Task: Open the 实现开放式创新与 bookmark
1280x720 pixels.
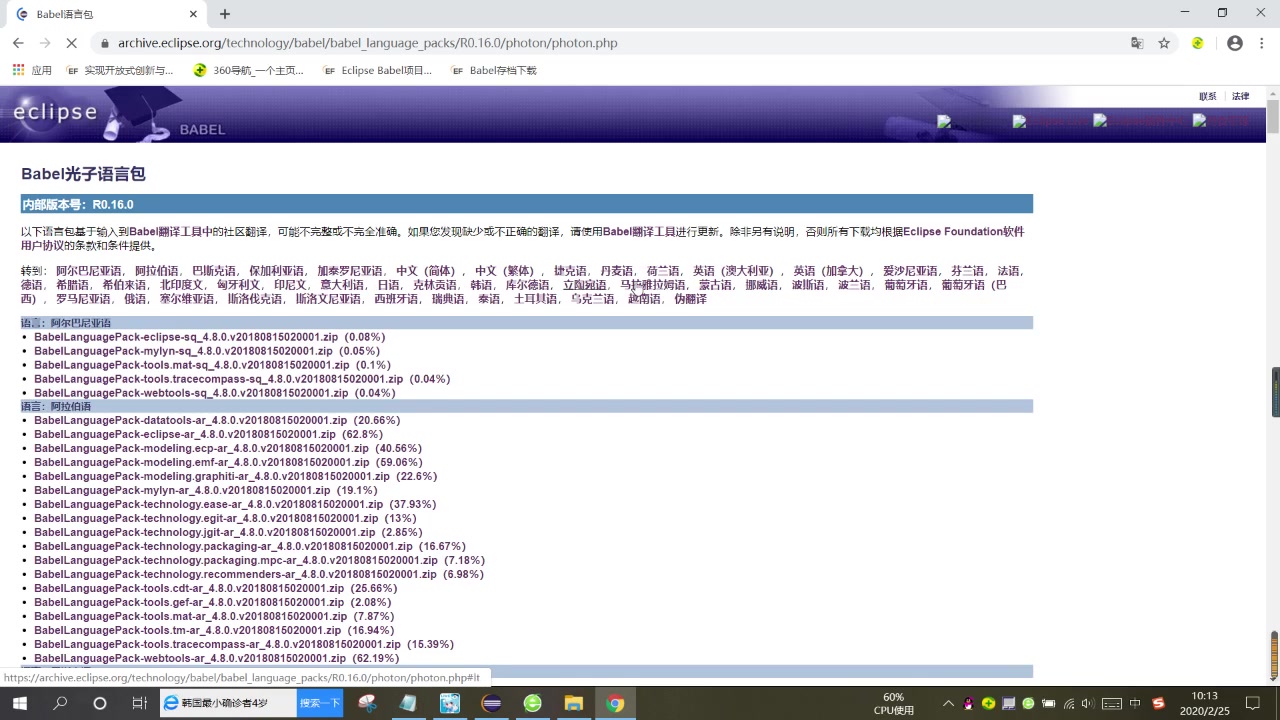Action: (119, 70)
